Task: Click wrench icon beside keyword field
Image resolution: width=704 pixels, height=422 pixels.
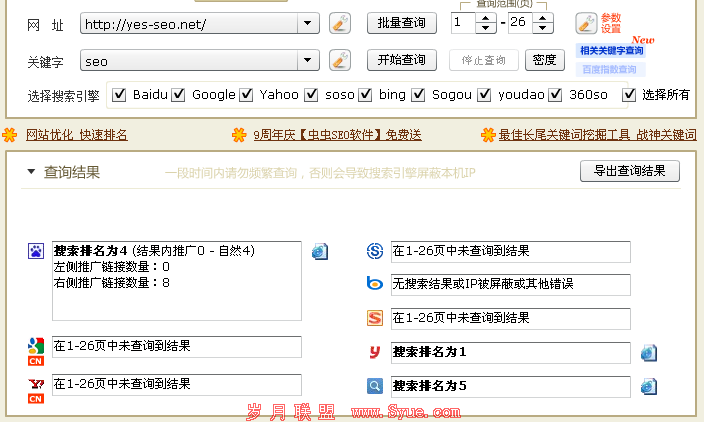Action: (x=340, y=60)
